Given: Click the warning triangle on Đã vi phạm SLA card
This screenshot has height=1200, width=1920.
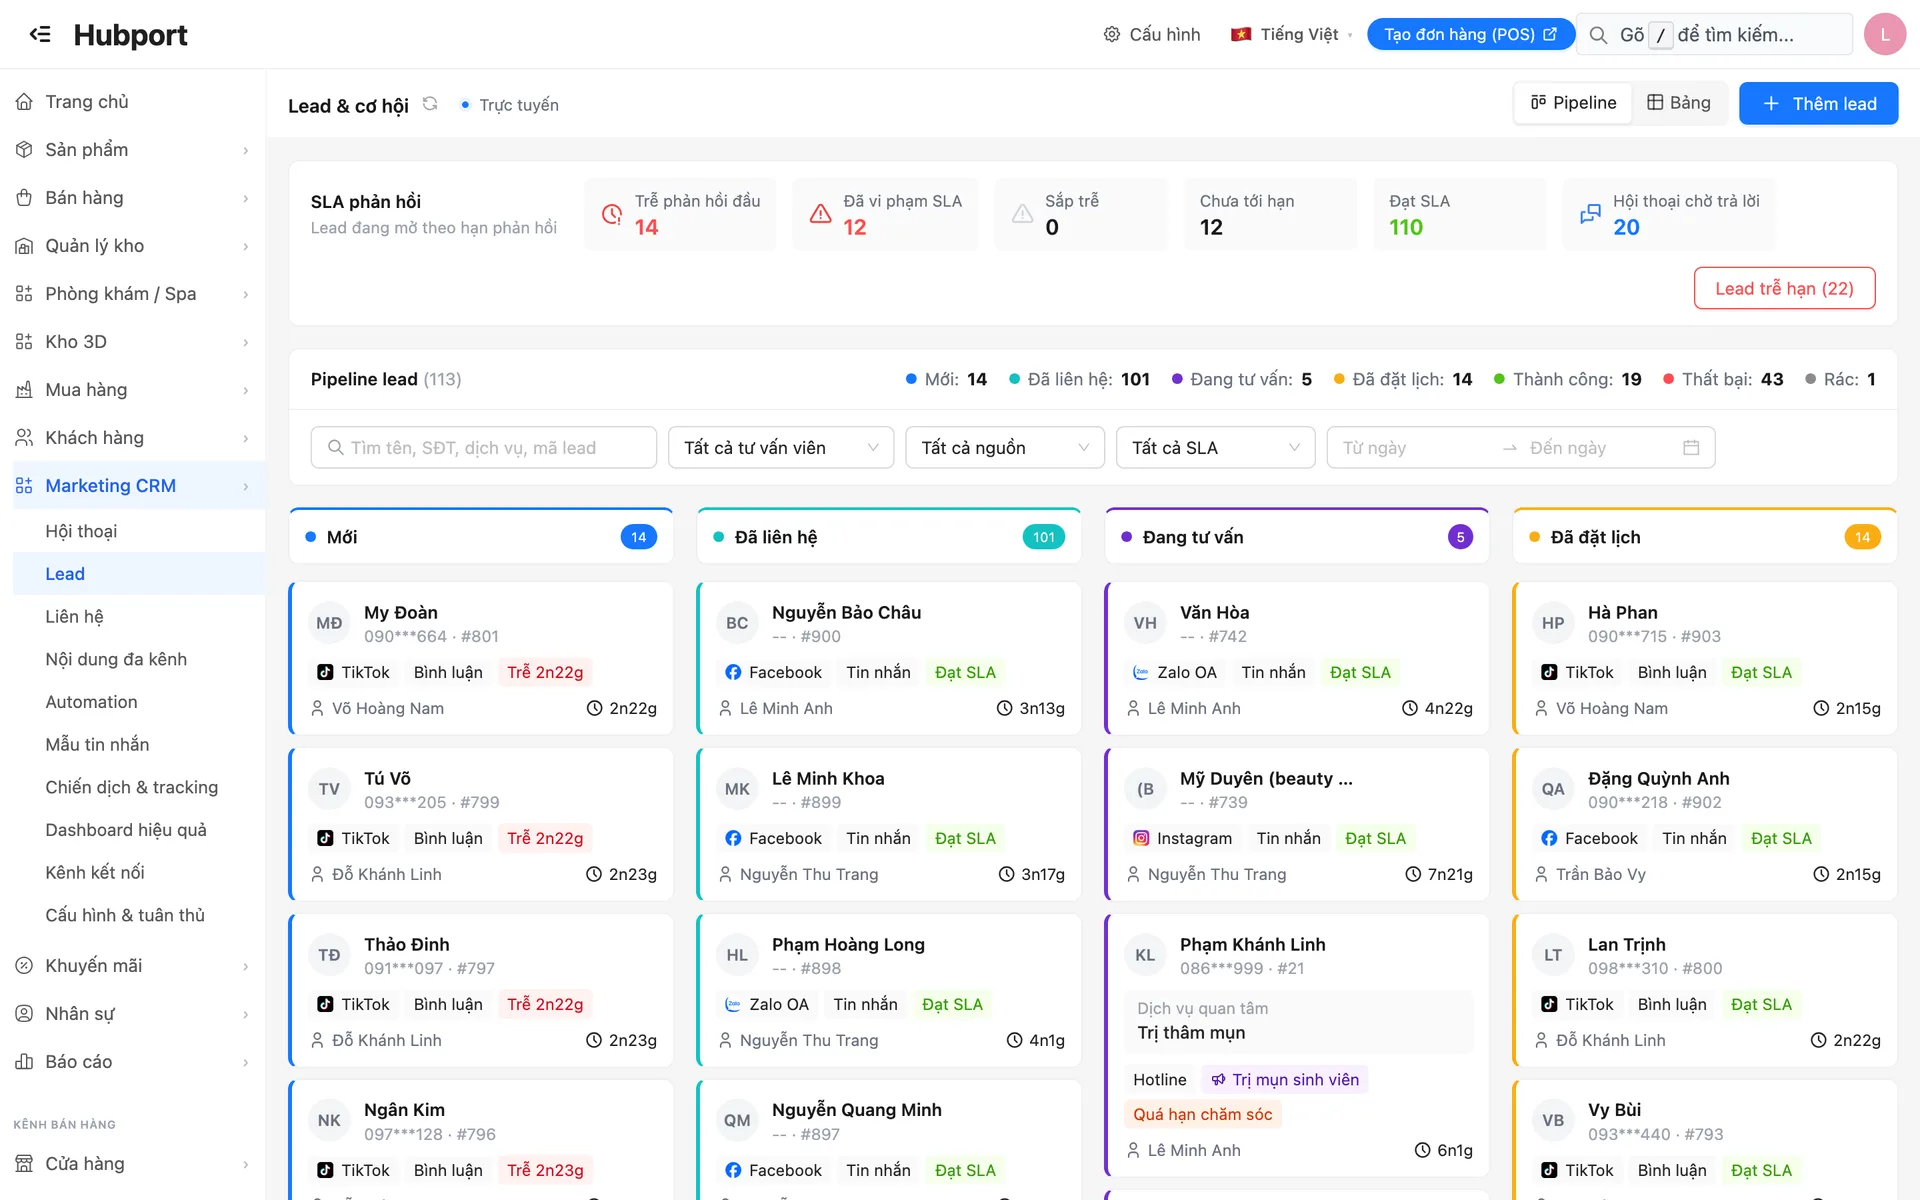Looking at the screenshot, I should tap(820, 214).
